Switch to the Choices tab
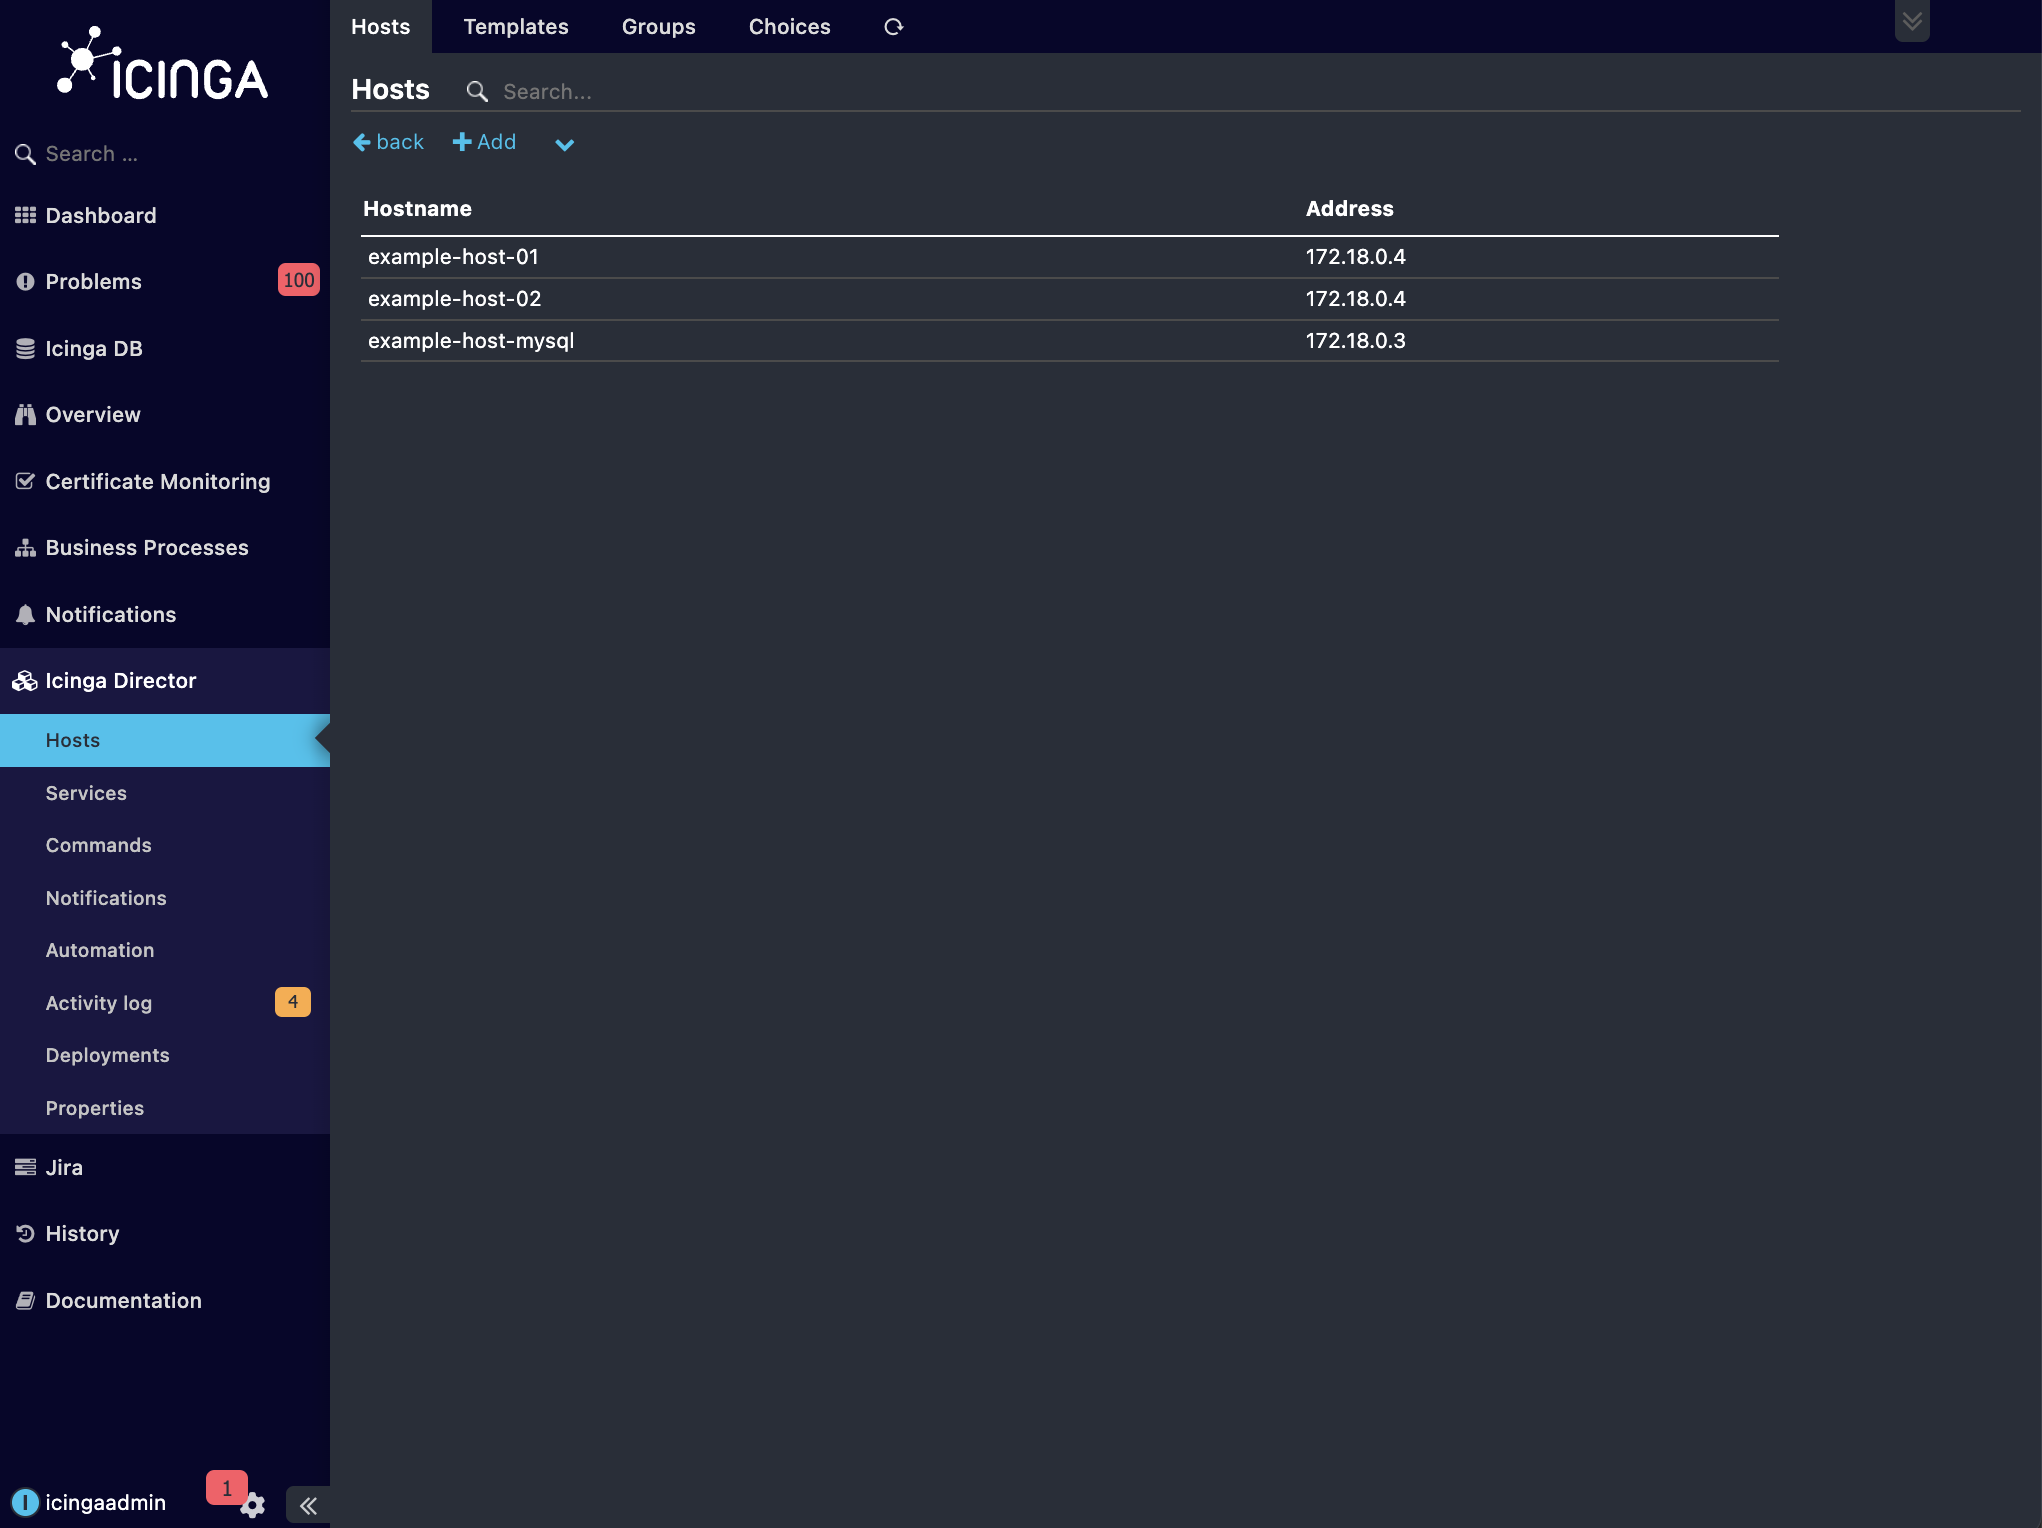This screenshot has height=1528, width=2042. pyautogui.click(x=790, y=27)
